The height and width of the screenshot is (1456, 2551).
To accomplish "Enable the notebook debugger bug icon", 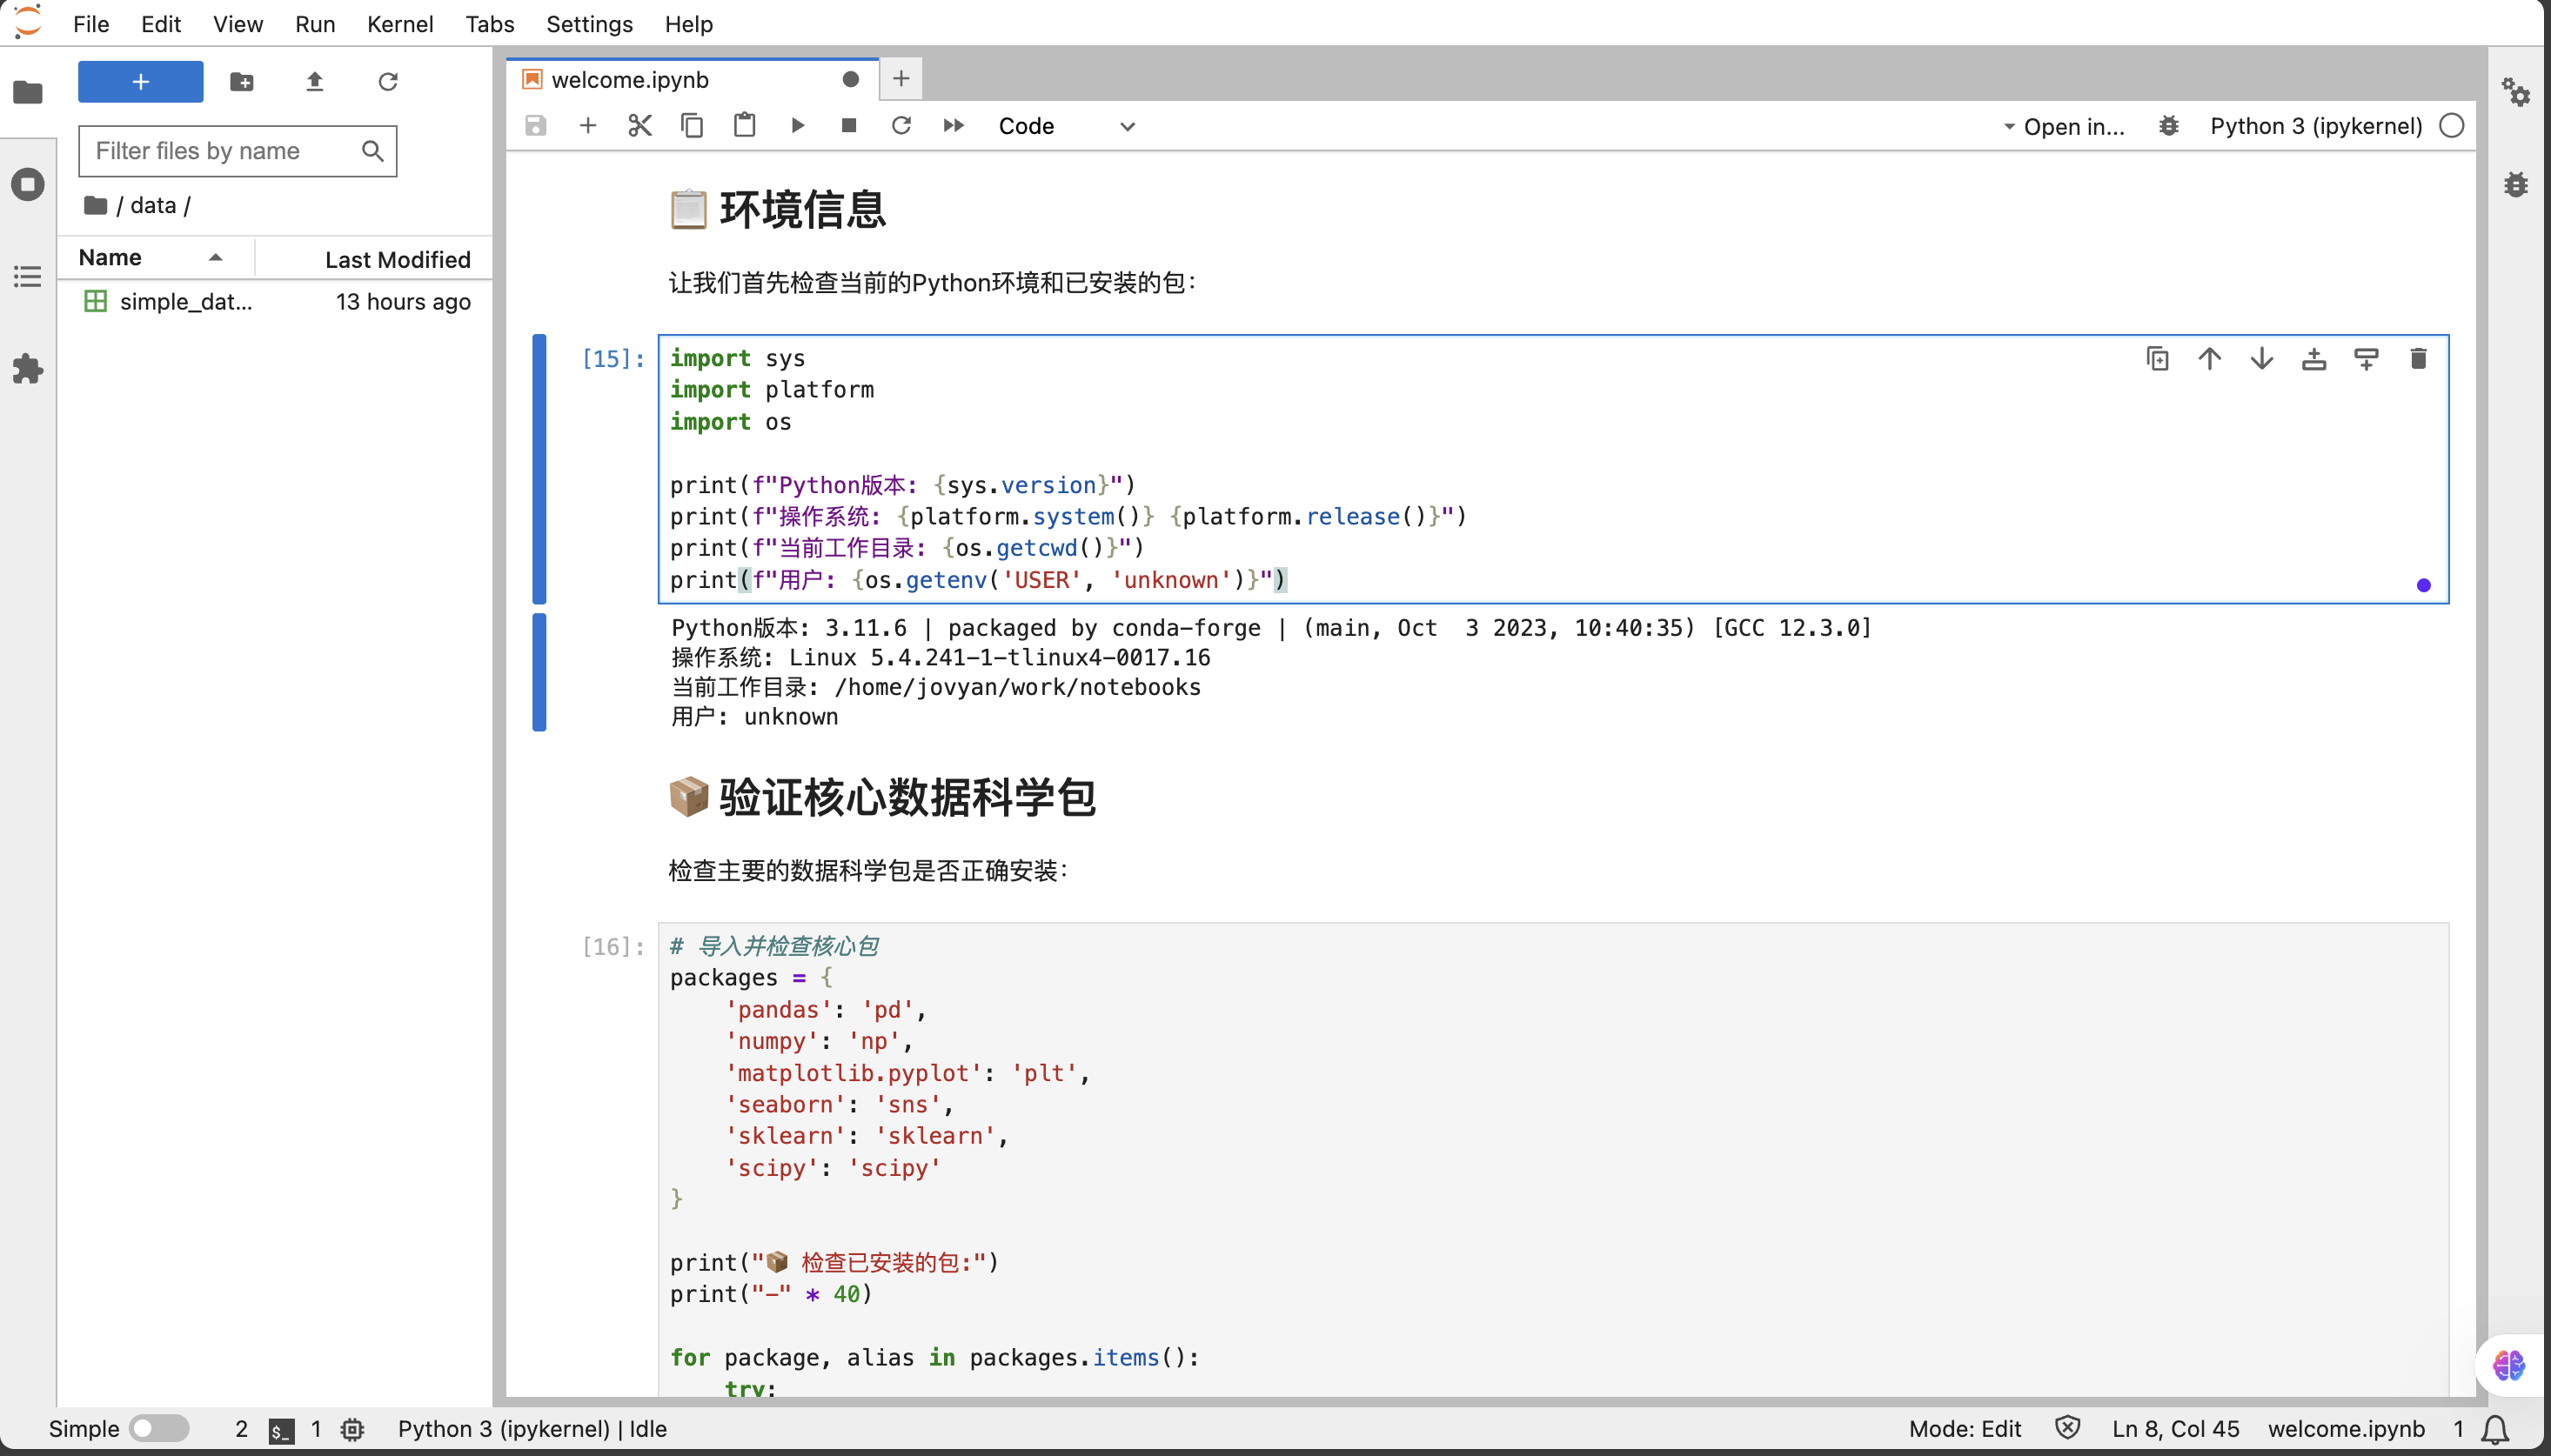I will 2168,126.
